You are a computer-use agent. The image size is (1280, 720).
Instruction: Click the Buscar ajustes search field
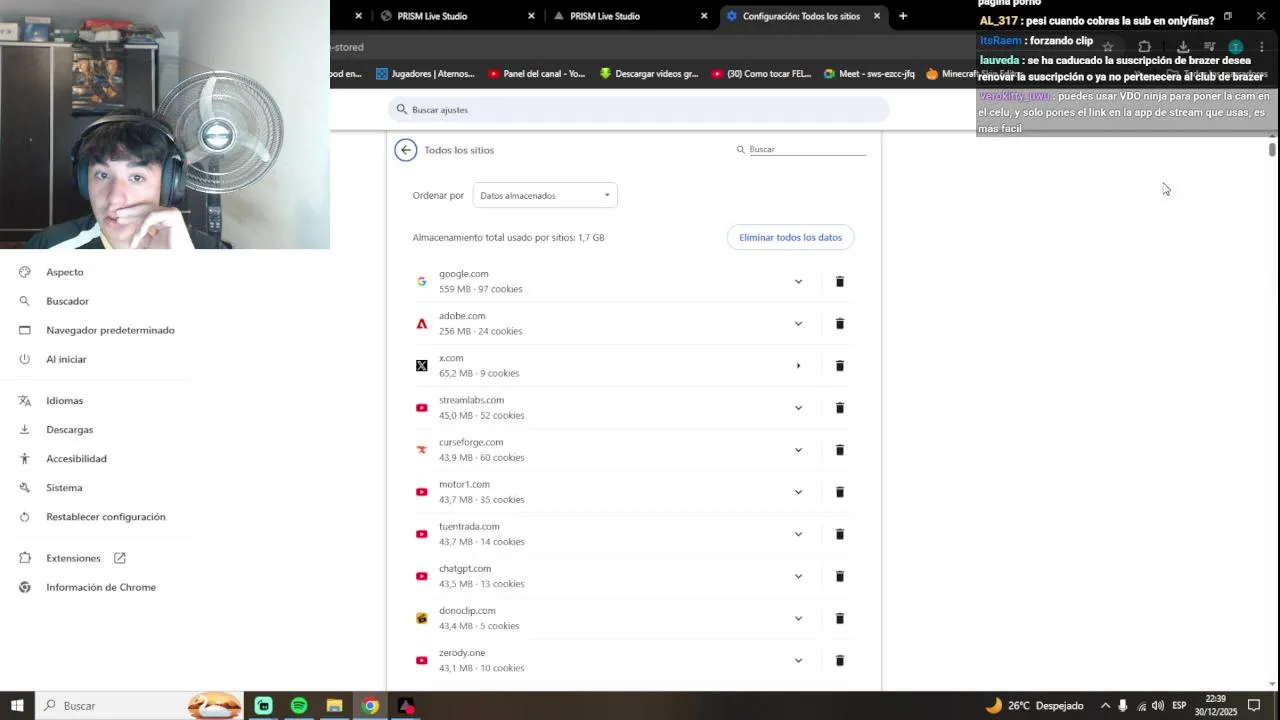click(x=638, y=110)
